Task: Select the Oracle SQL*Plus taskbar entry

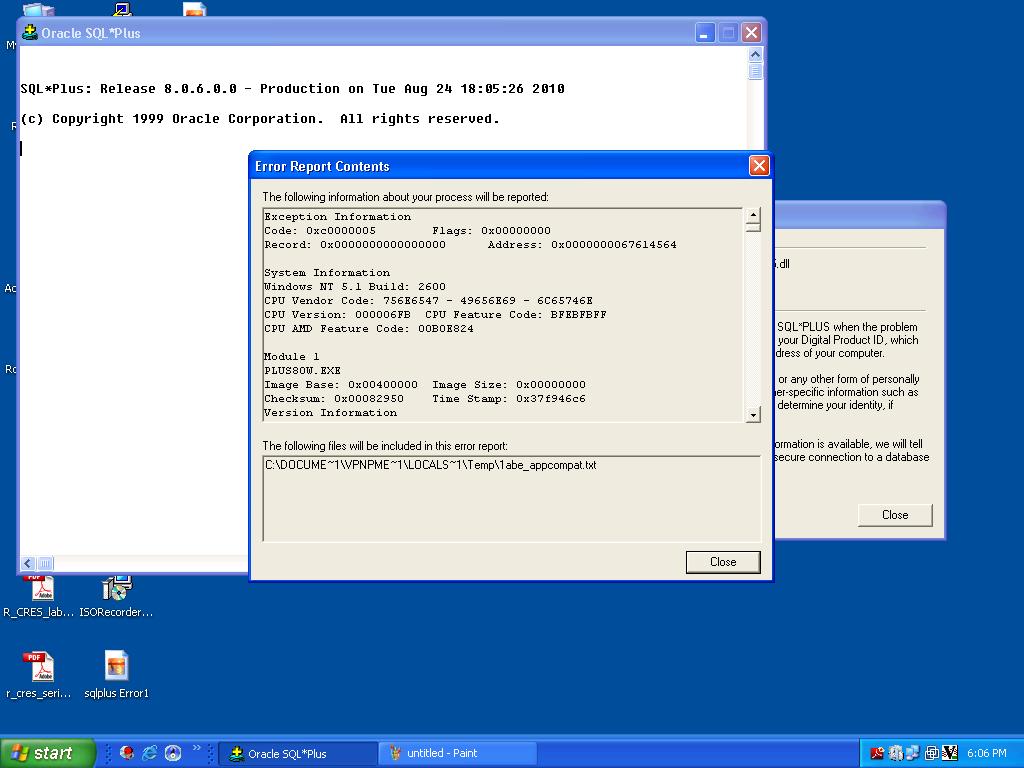Action: (x=297, y=753)
